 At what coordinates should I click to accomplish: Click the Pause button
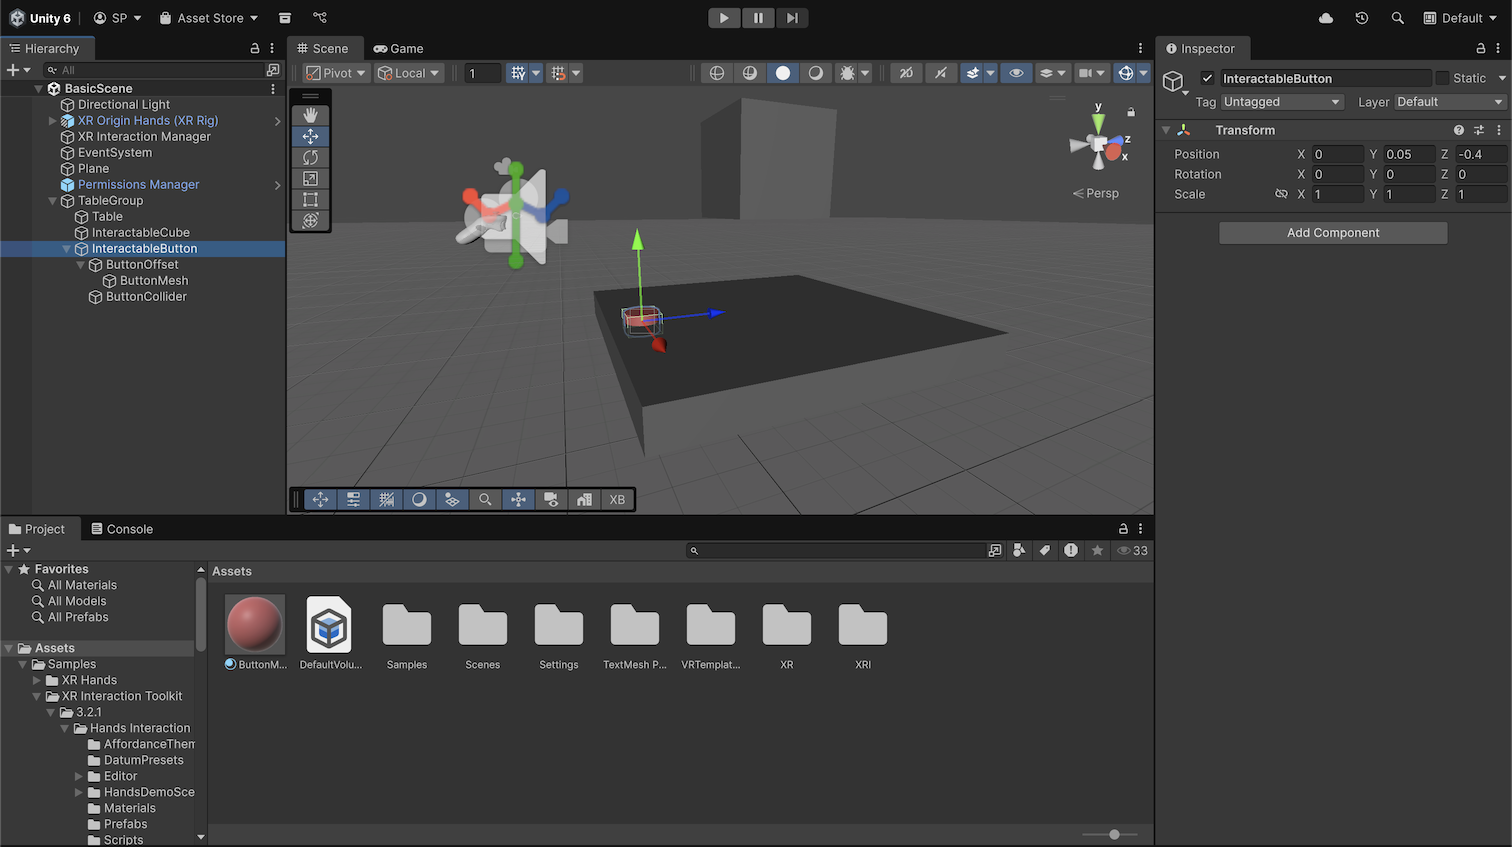pyautogui.click(x=758, y=18)
